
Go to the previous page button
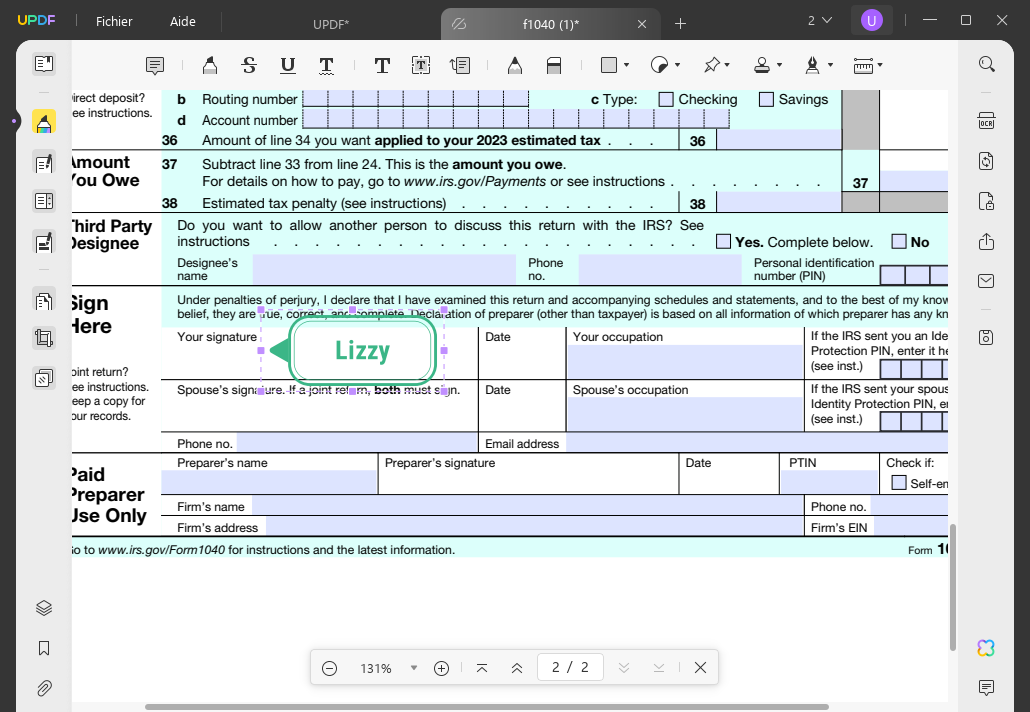tap(517, 668)
